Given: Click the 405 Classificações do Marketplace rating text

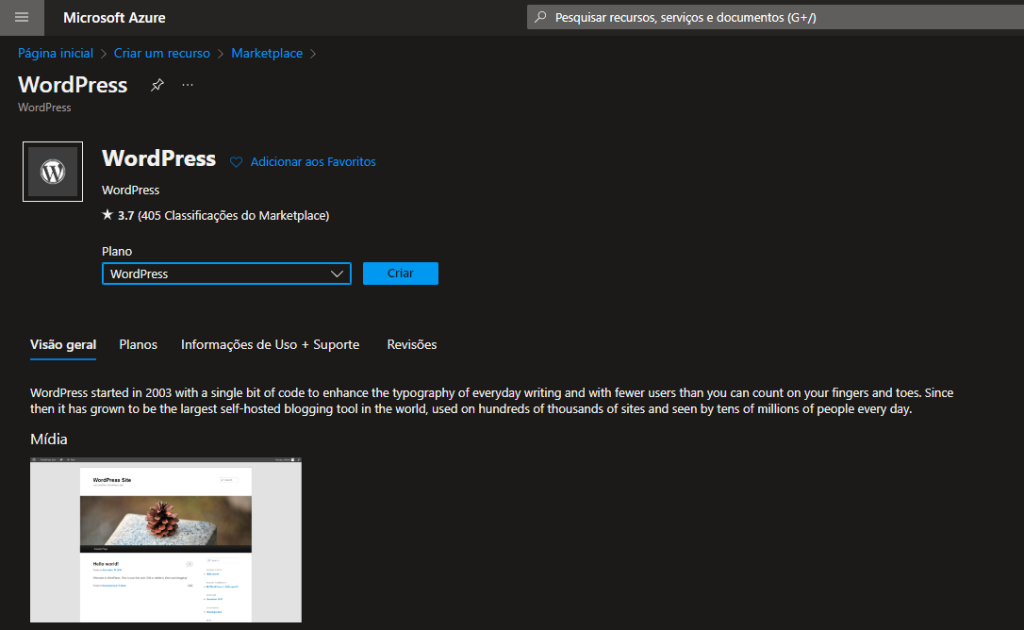Looking at the screenshot, I should point(233,215).
